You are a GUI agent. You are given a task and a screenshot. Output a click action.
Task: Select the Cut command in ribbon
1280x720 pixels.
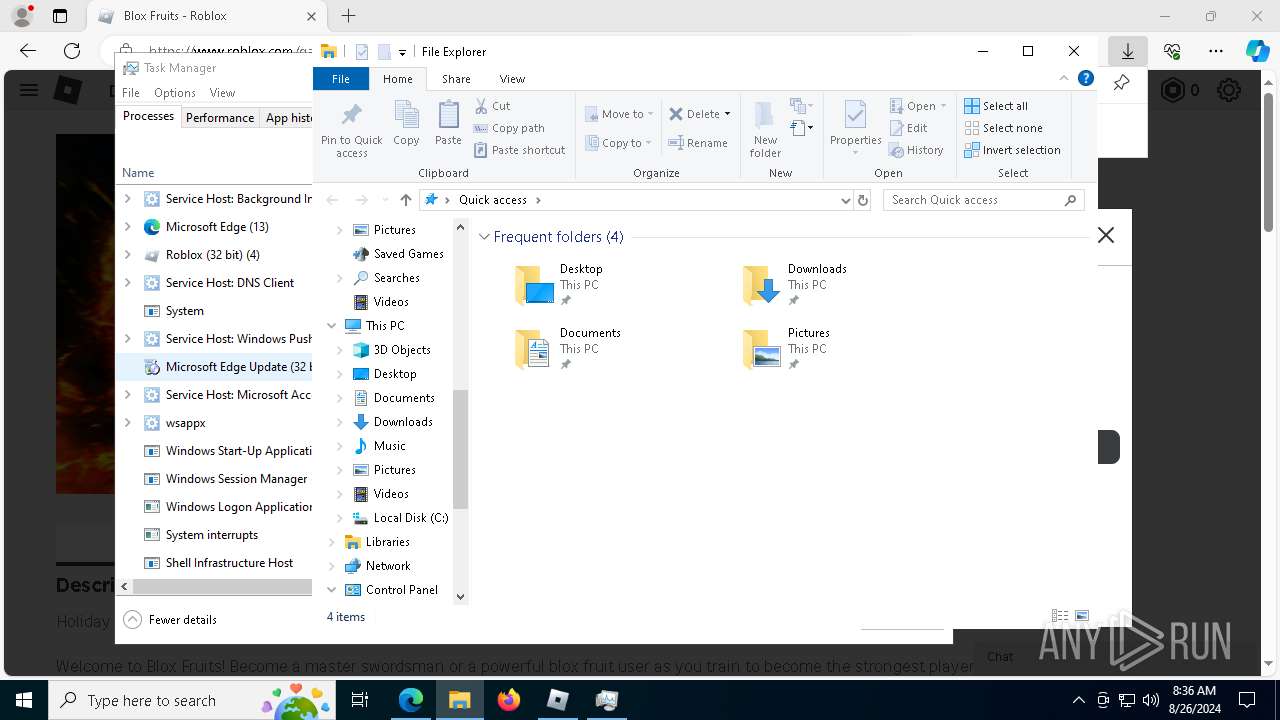coord(492,106)
